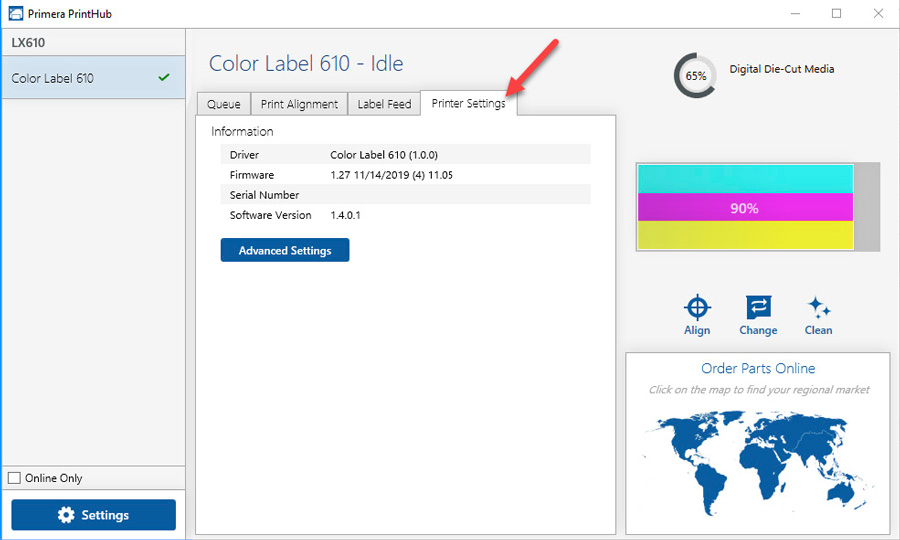Toggle the Online Only checkbox
The image size is (900, 540).
14,477
